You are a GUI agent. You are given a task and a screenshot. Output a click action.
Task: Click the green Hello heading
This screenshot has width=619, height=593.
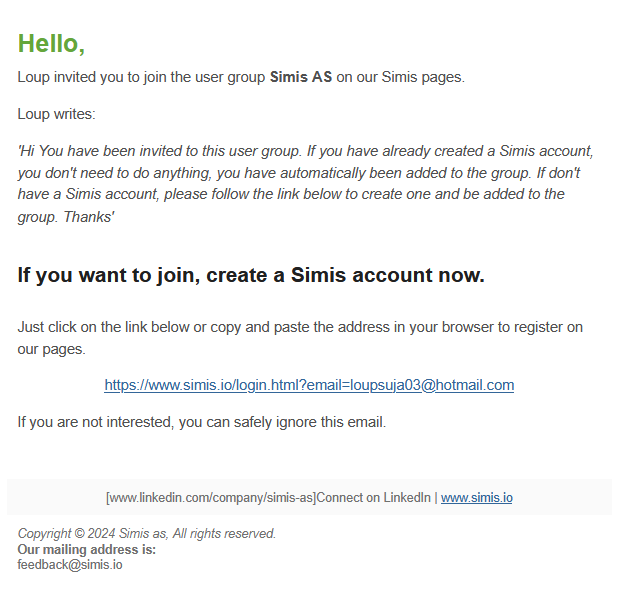pos(51,43)
